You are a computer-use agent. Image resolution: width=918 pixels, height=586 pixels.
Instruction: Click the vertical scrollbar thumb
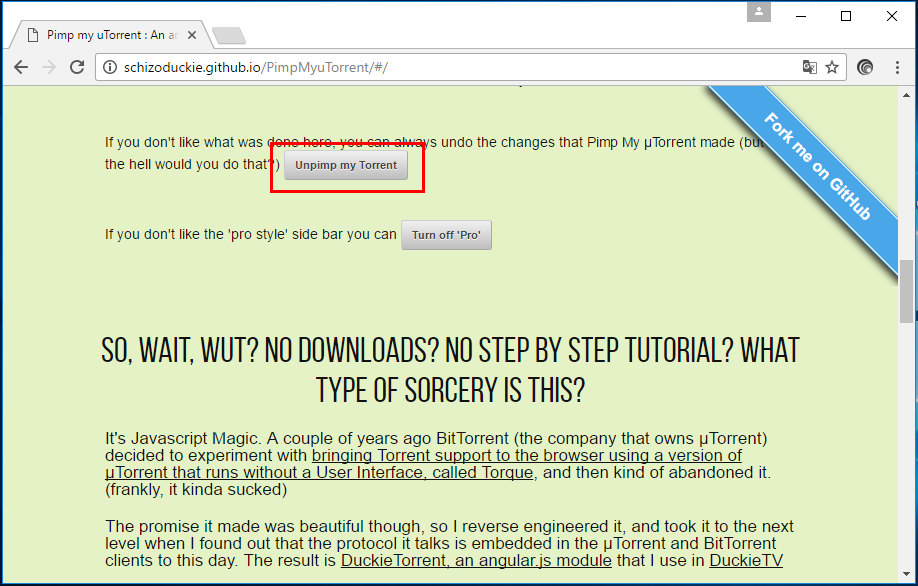pyautogui.click(x=906, y=291)
